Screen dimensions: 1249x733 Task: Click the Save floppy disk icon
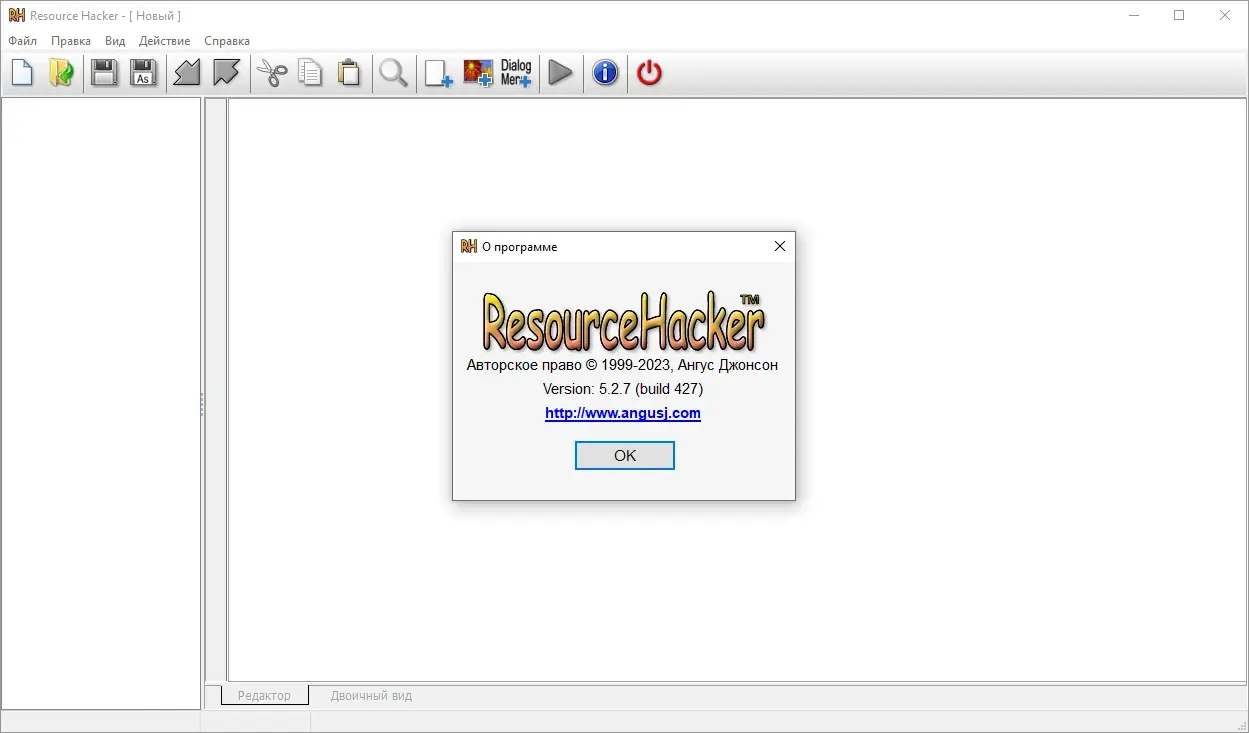coord(104,73)
